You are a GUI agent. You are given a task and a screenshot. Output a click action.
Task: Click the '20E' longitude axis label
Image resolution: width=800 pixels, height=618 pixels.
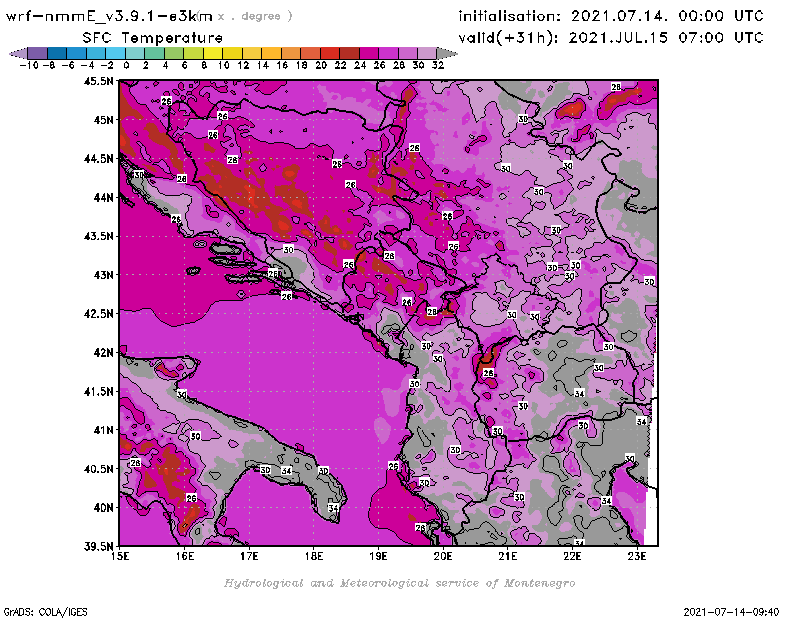[443, 556]
